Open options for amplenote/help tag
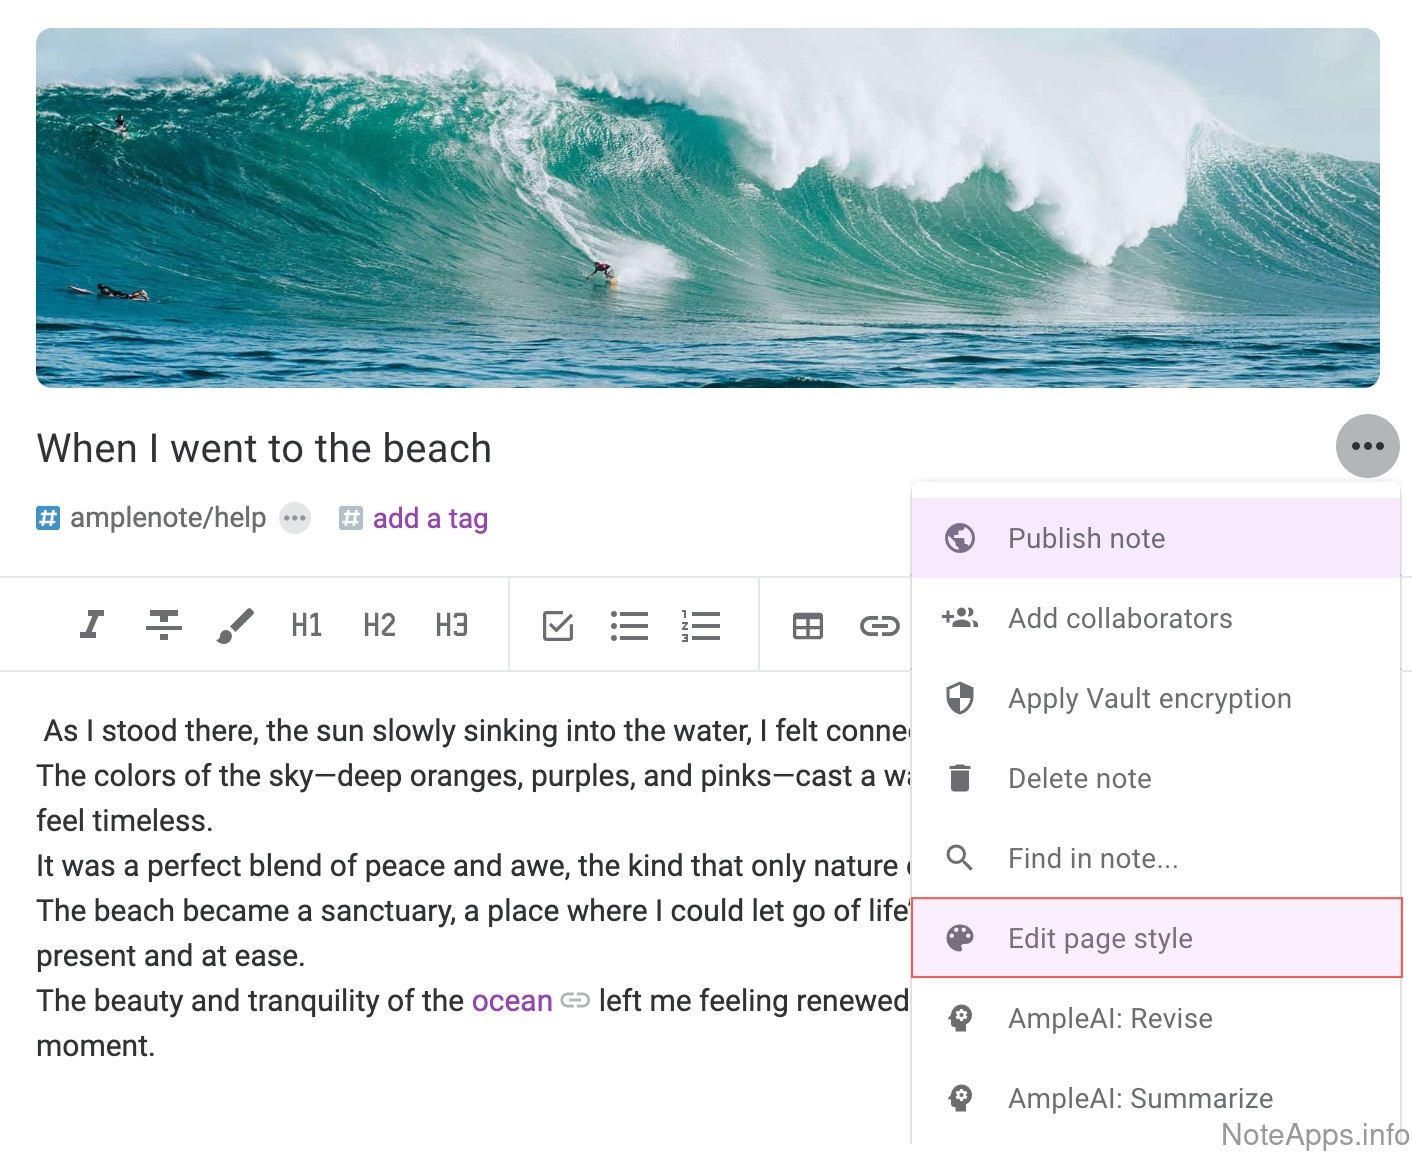The width and height of the screenshot is (1412, 1154). coord(295,518)
